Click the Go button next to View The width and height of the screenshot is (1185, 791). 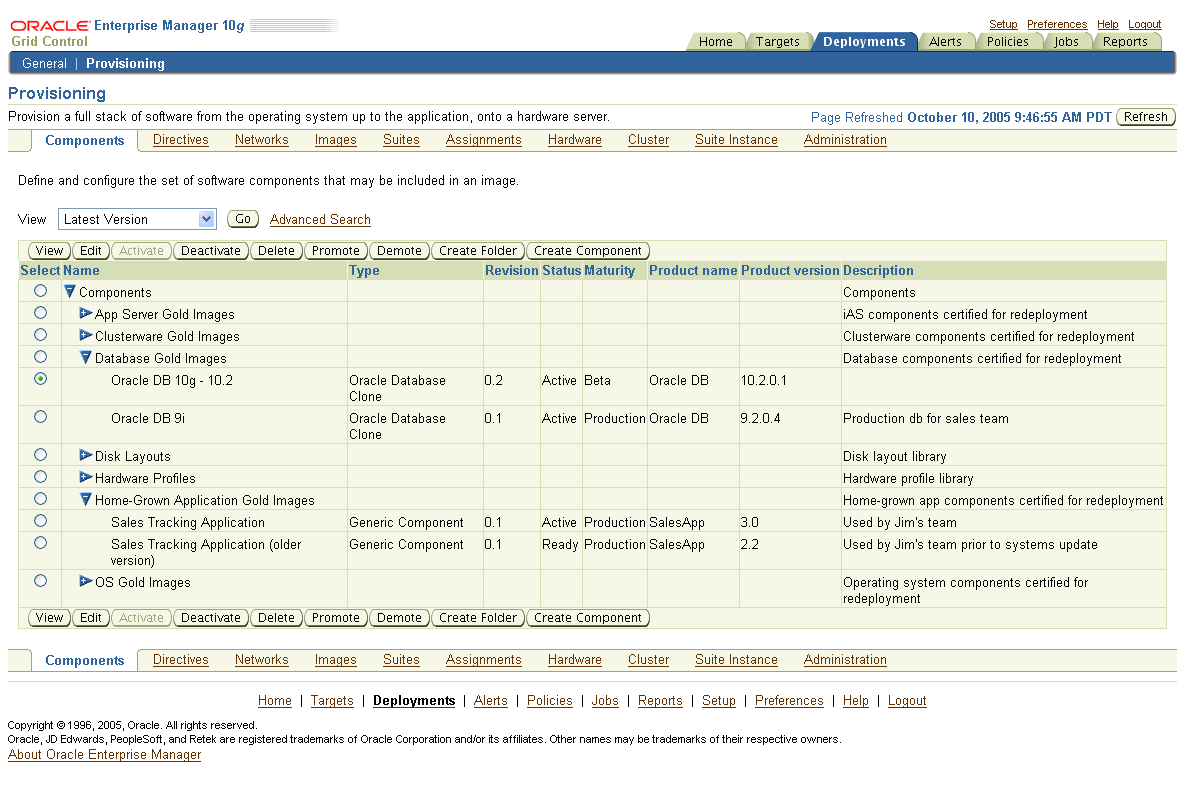(242, 218)
